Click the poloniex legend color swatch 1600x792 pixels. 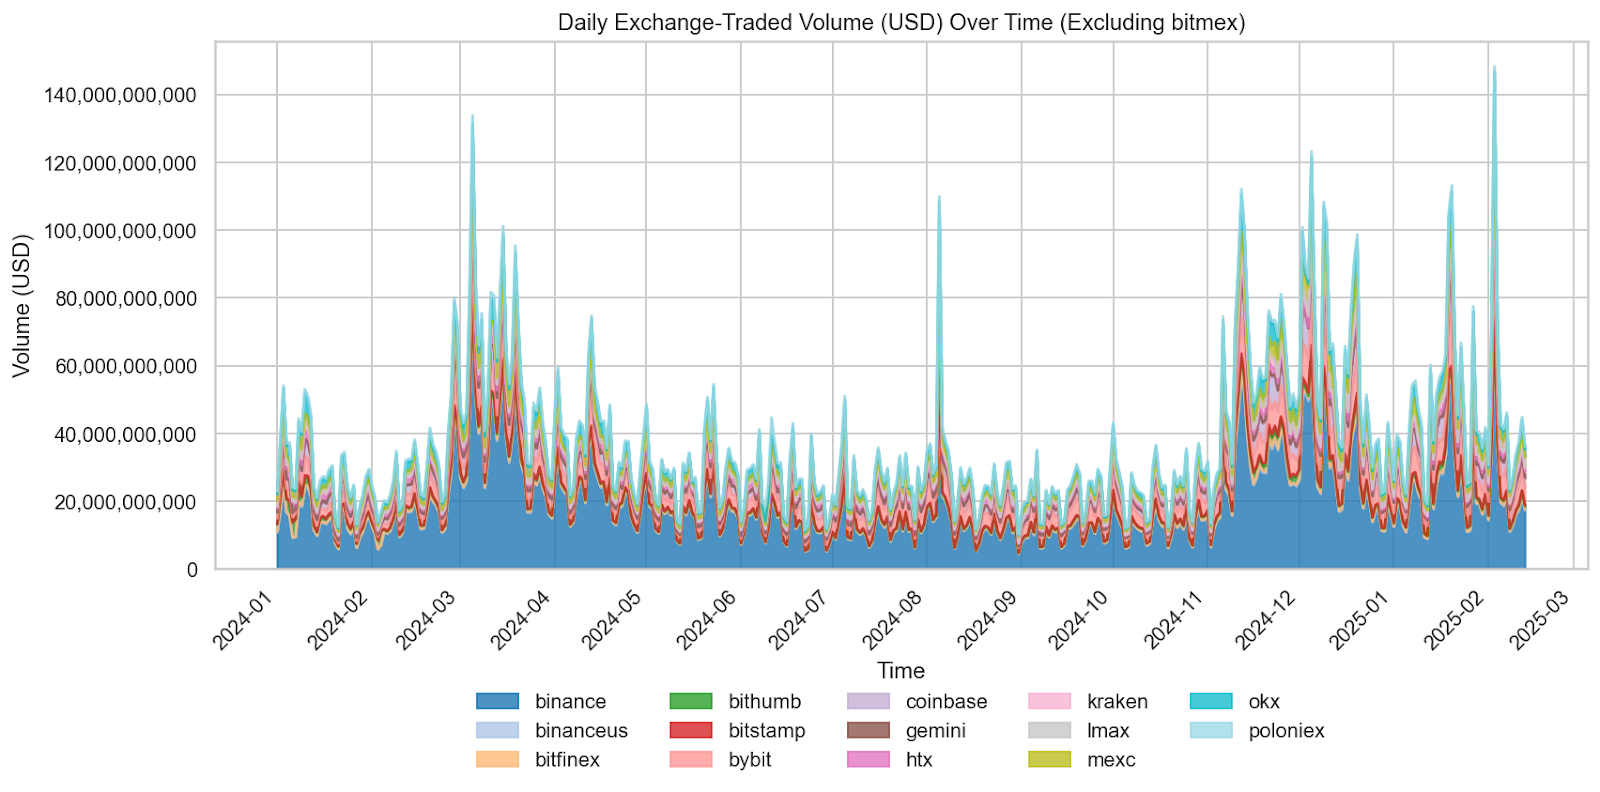(x=1211, y=731)
